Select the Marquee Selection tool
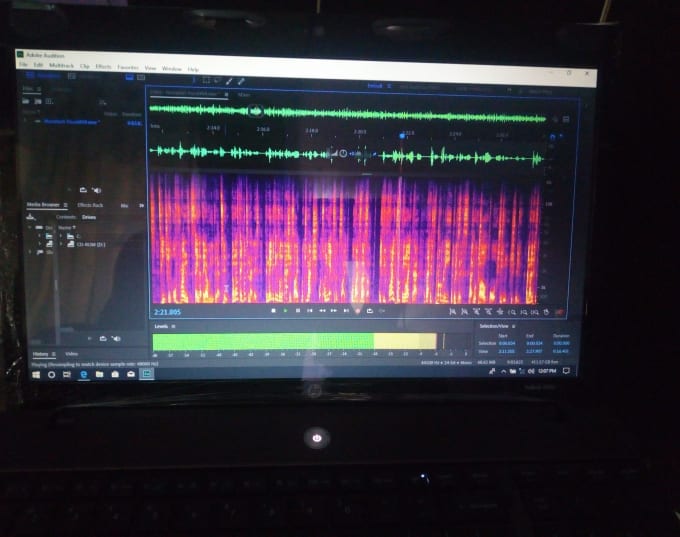This screenshot has width=680, height=537. (206, 80)
